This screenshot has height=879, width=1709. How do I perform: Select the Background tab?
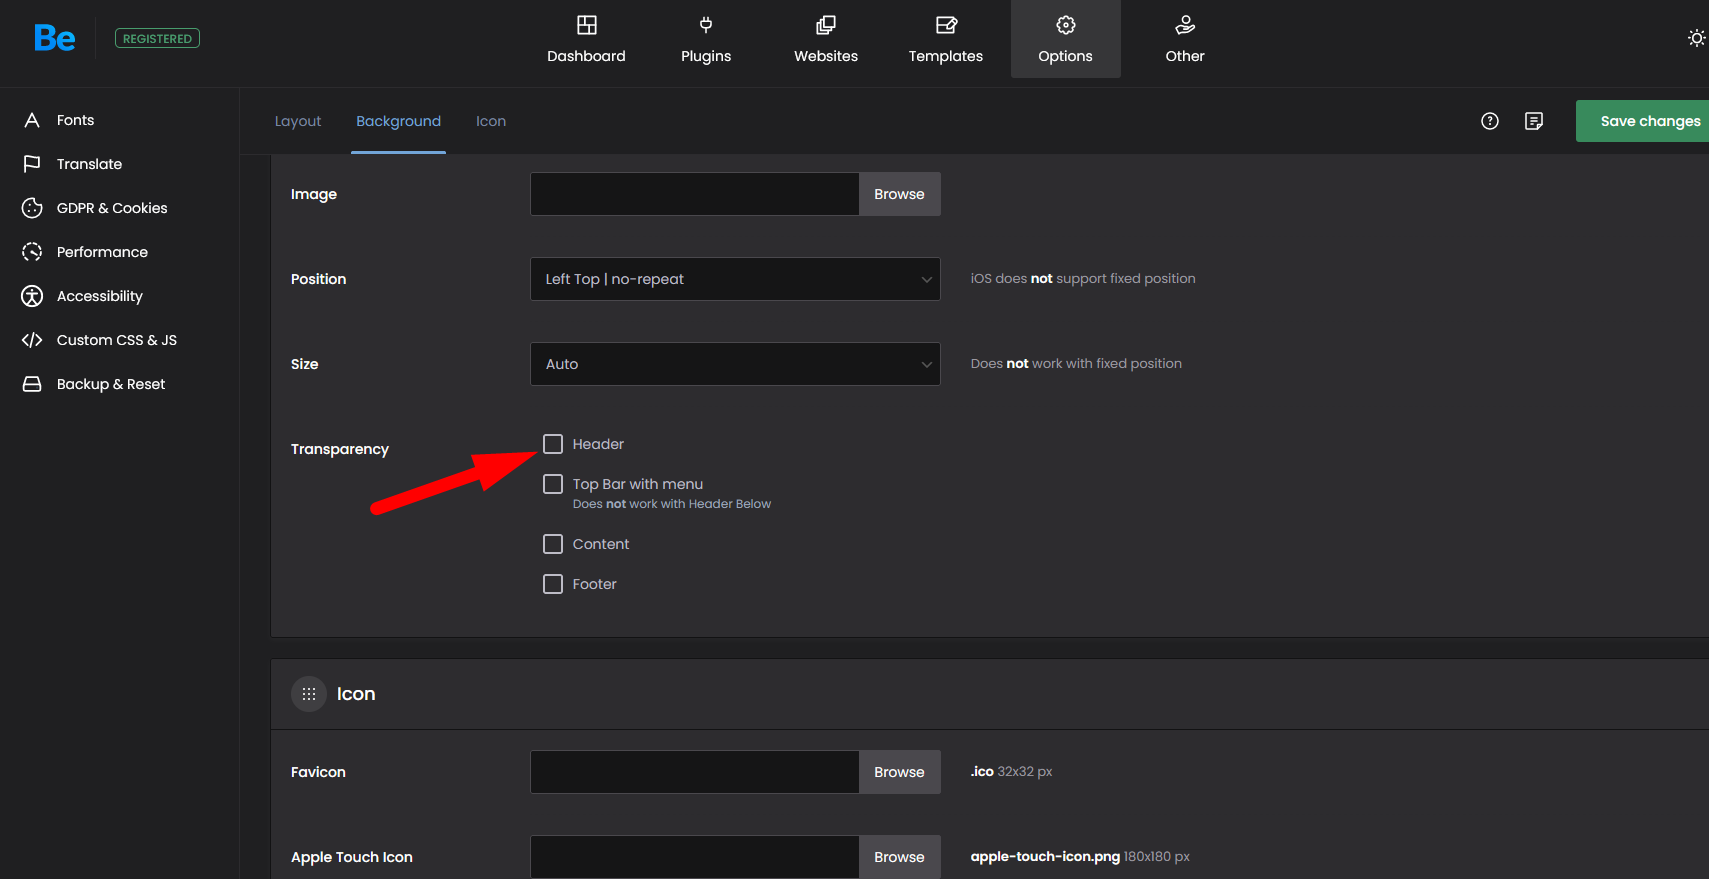click(x=398, y=121)
